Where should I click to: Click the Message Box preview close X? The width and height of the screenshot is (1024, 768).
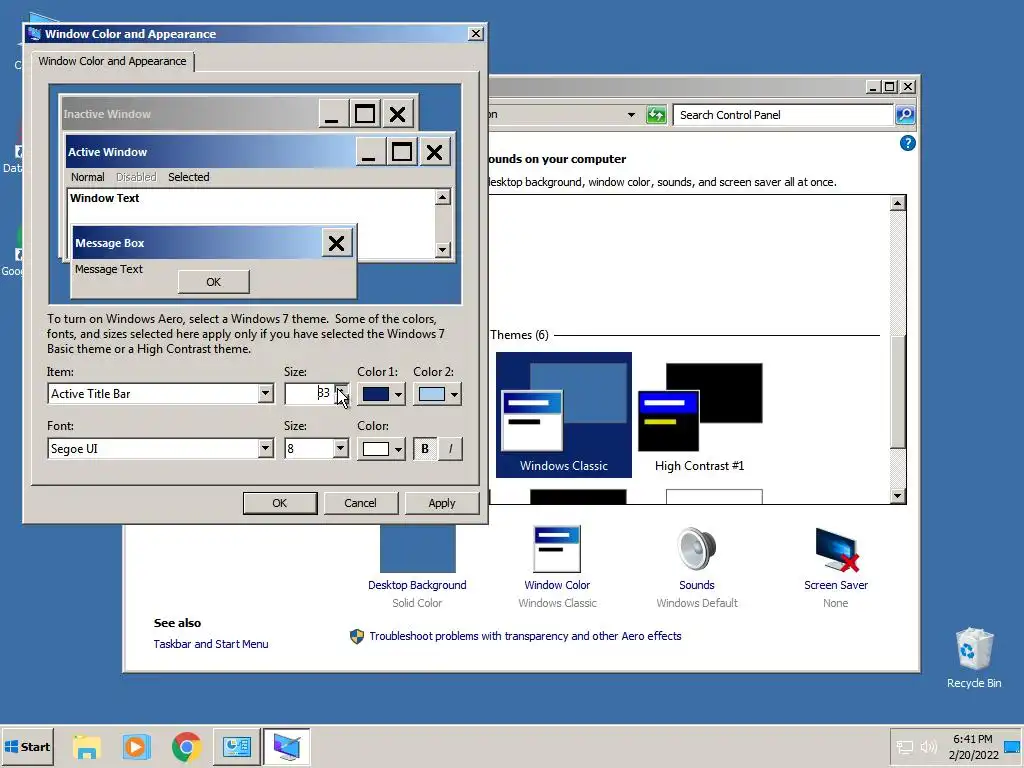(x=336, y=243)
